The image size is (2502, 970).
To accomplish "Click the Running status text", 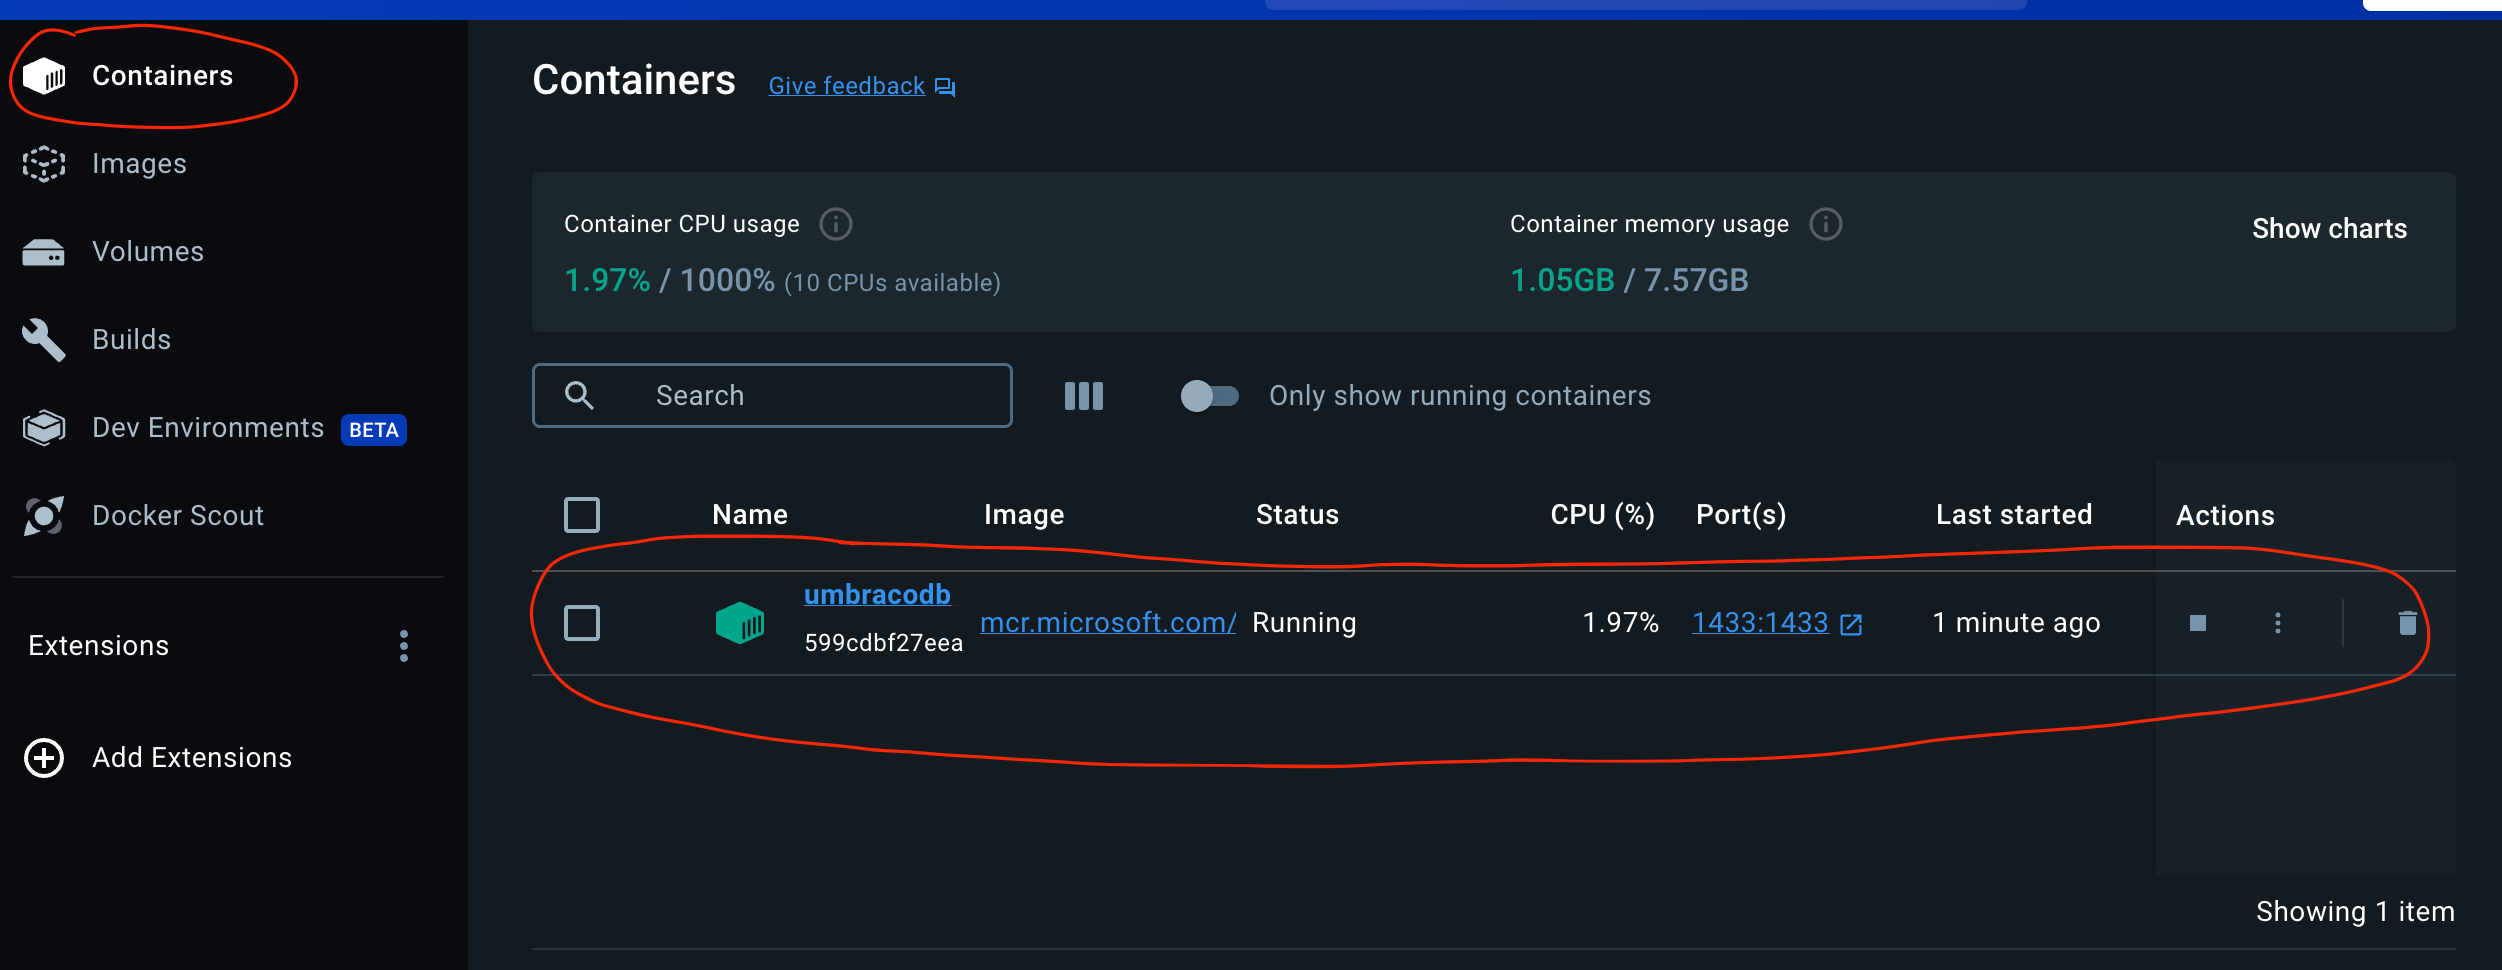I will pyautogui.click(x=1304, y=623).
